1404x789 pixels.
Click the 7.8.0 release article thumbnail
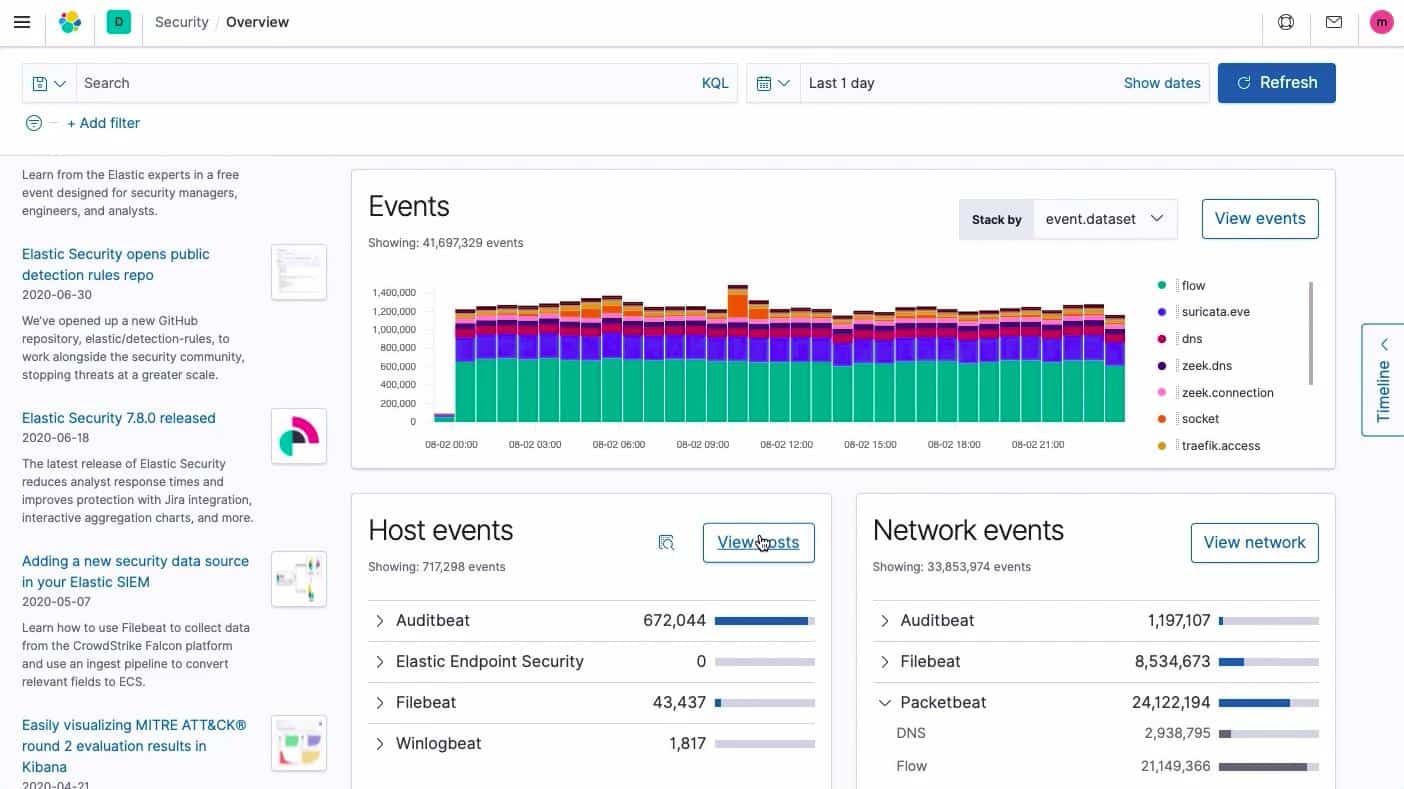pos(299,436)
